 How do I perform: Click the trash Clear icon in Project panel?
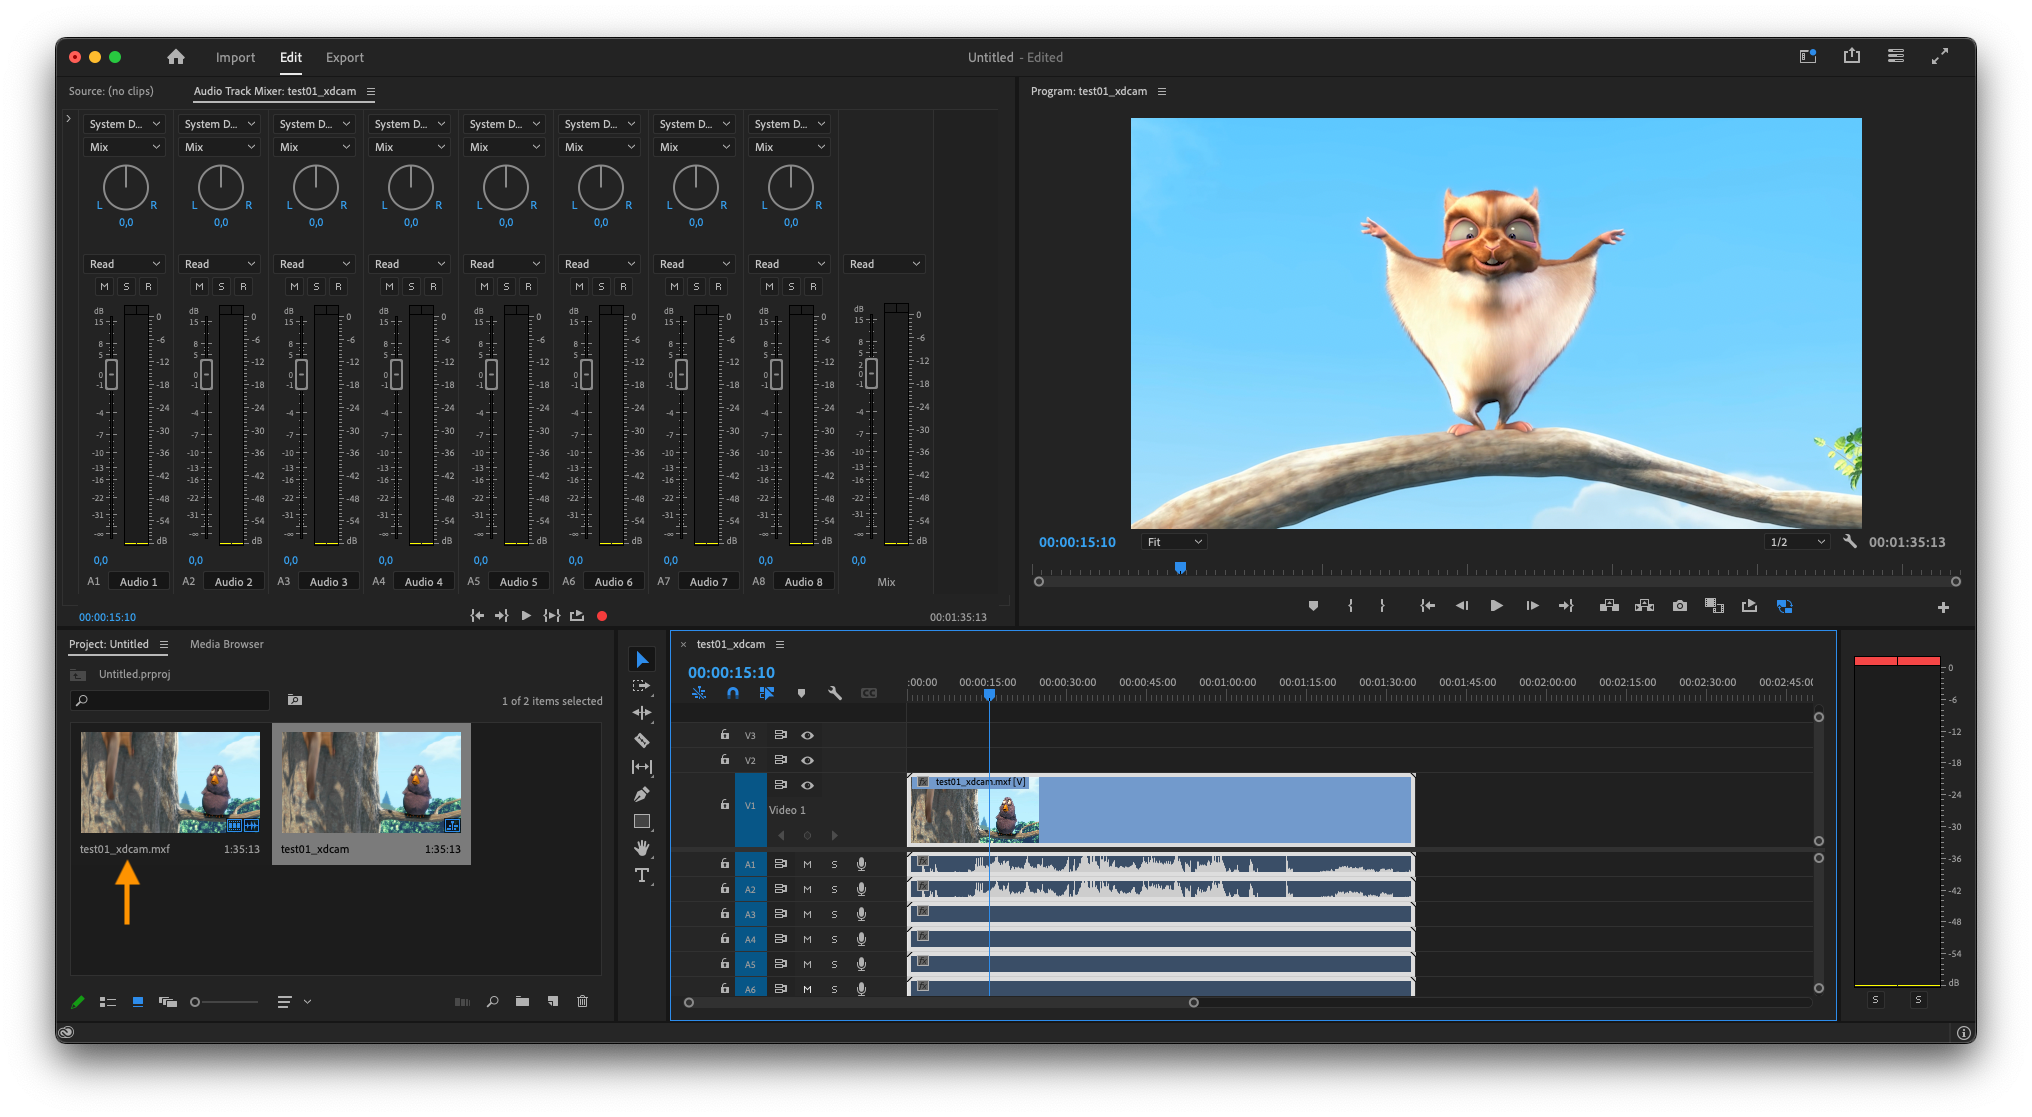pos(583,1002)
